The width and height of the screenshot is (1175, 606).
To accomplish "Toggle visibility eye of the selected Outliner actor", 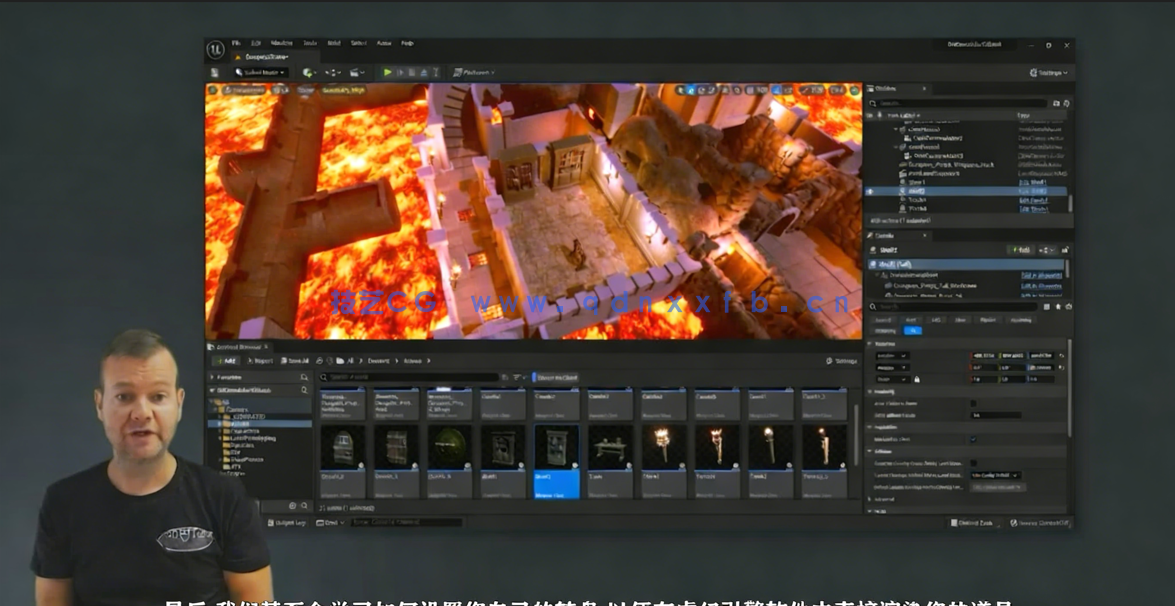I will coord(868,191).
